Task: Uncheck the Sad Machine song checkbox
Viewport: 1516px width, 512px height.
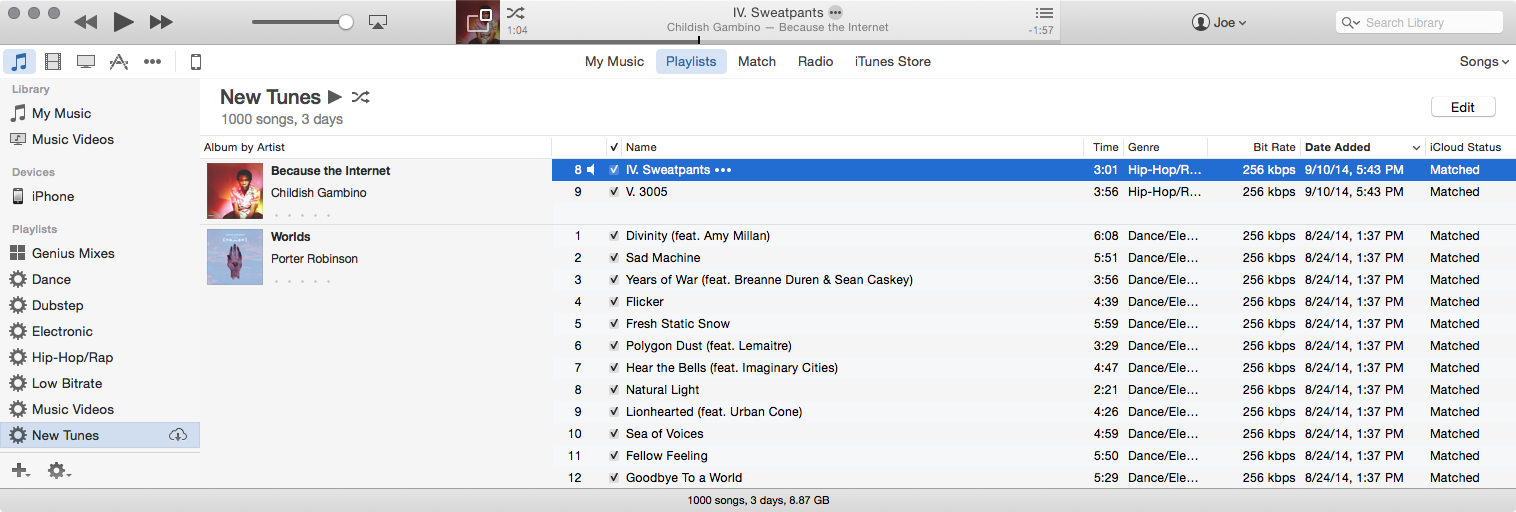Action: click(x=614, y=258)
